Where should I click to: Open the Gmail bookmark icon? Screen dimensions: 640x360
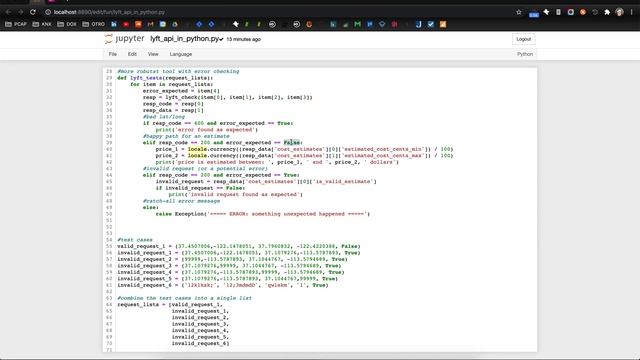pyautogui.click(x=150, y=24)
